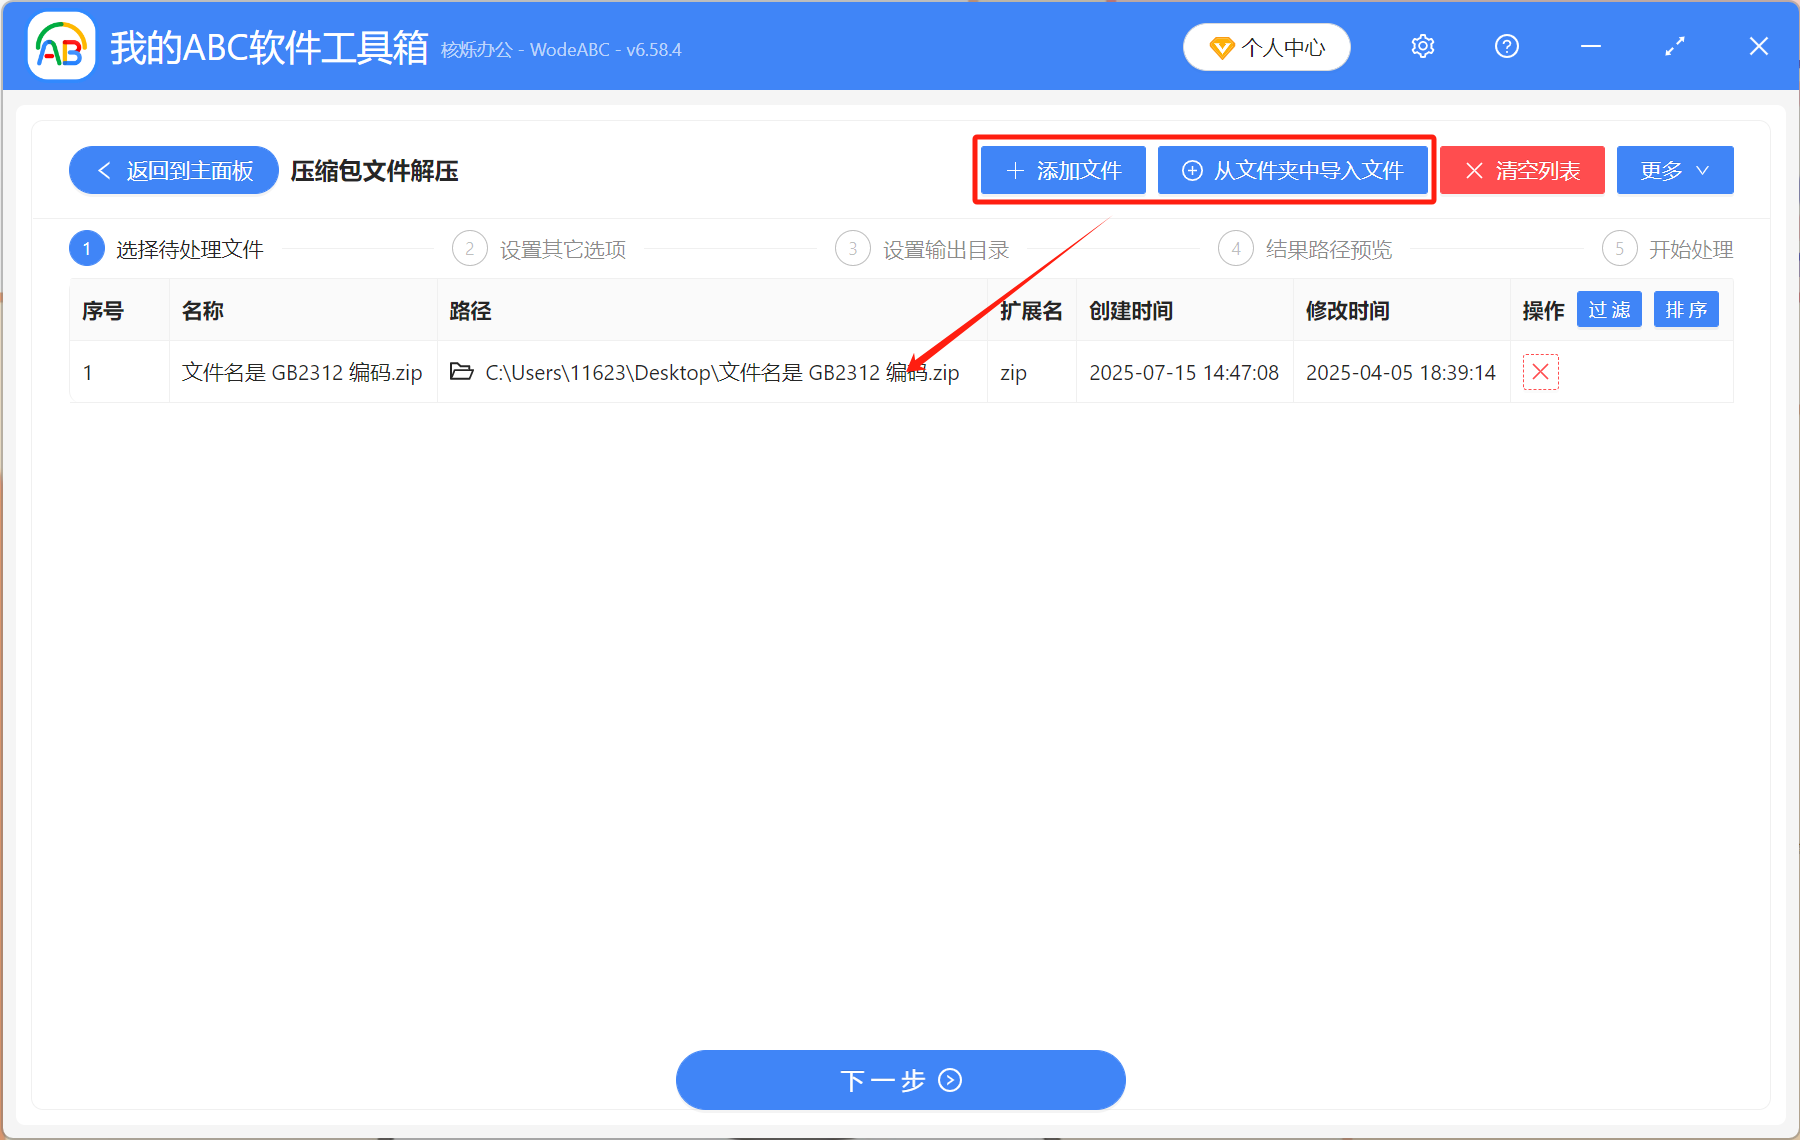Expand the 更多 dropdown menu
The height and width of the screenshot is (1140, 1800).
(1674, 170)
